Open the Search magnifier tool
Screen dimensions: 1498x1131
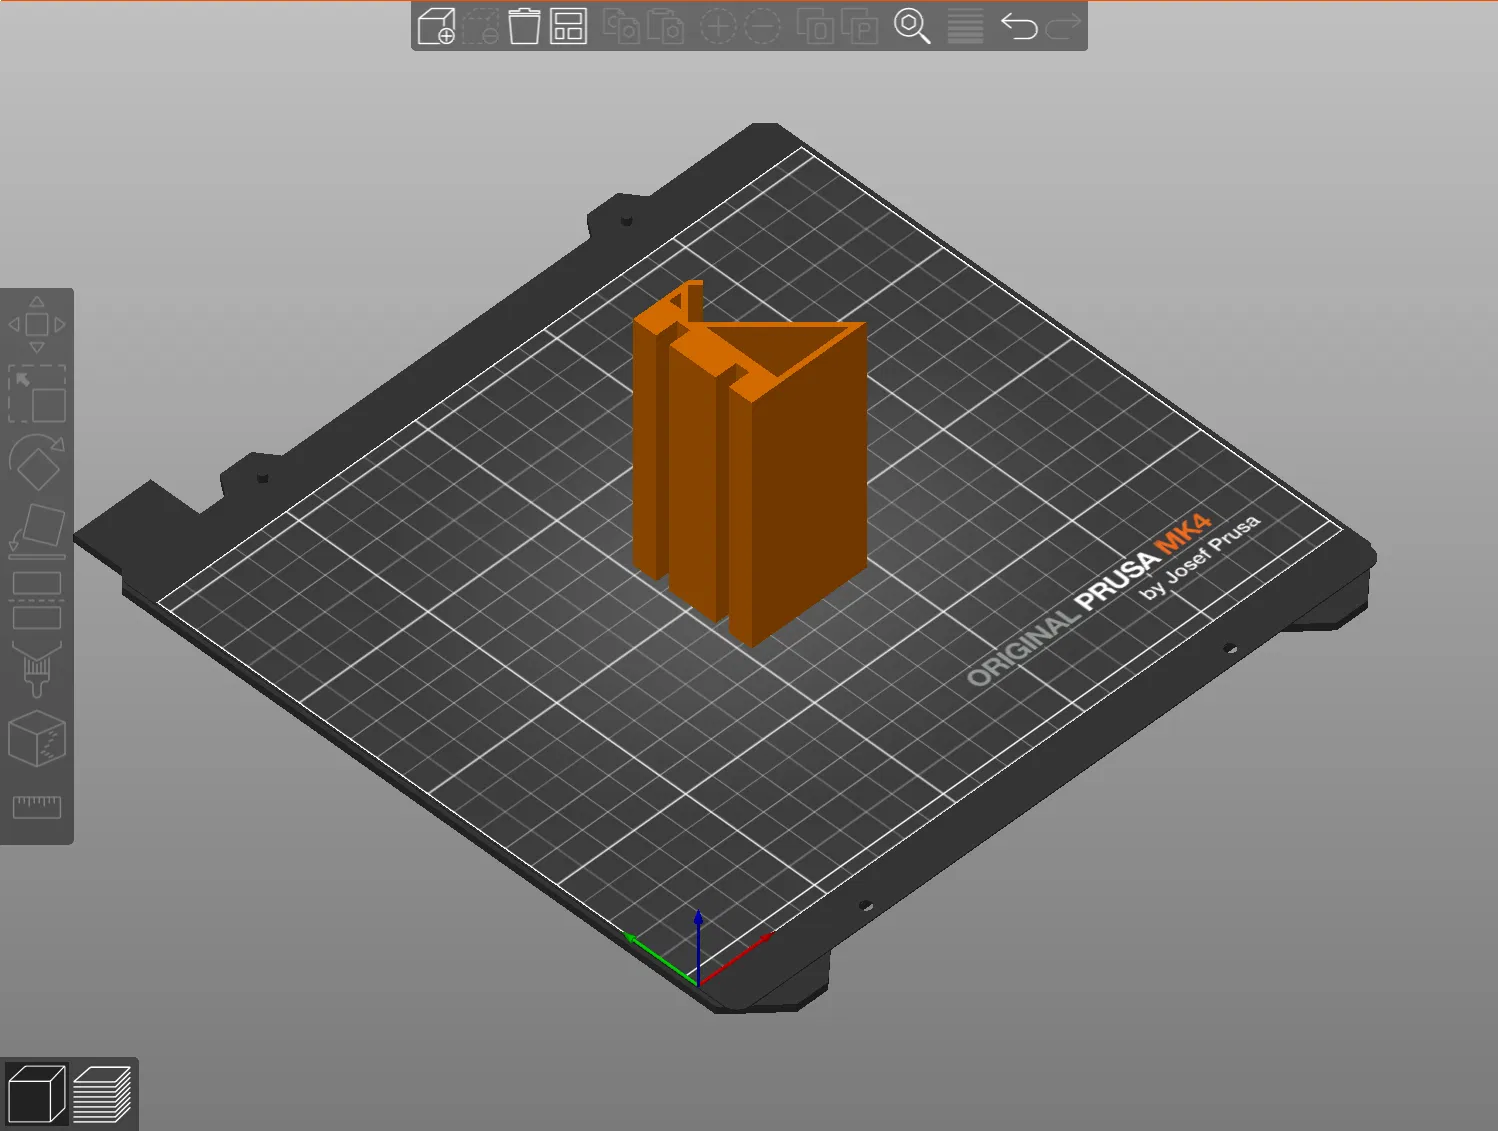pos(912,26)
